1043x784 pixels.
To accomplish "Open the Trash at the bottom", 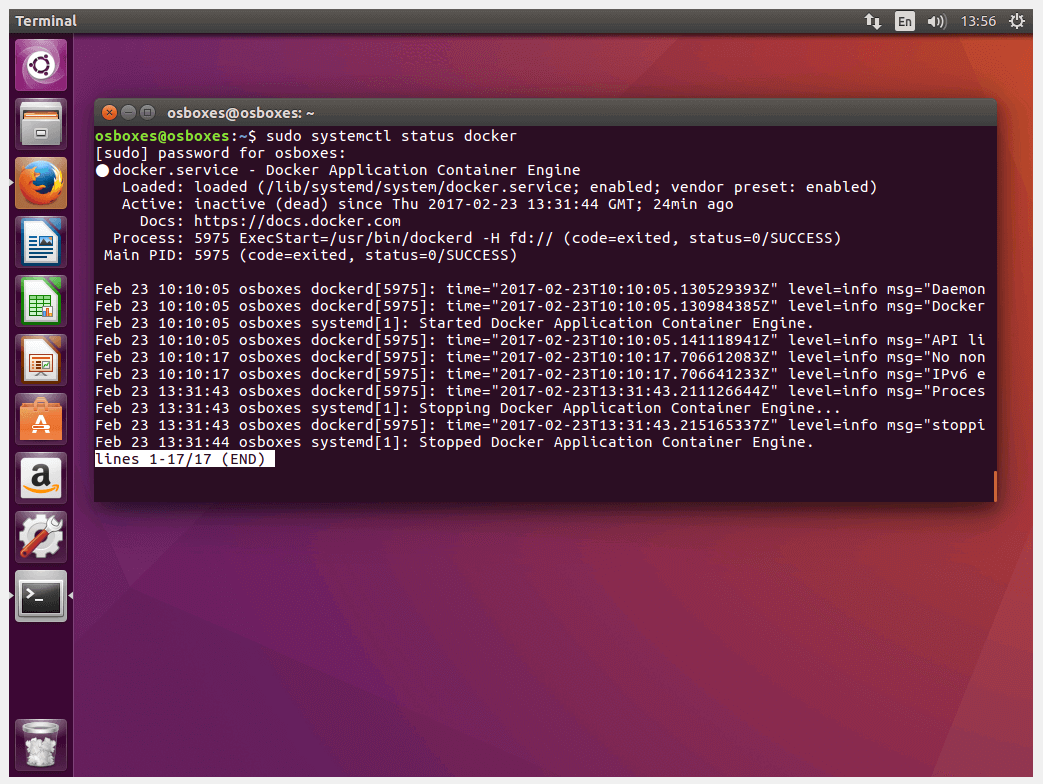I will [x=40, y=744].
